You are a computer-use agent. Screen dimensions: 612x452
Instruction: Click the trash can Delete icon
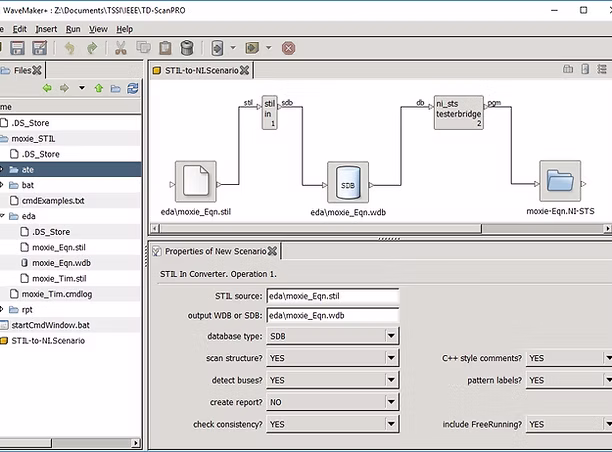(187, 48)
